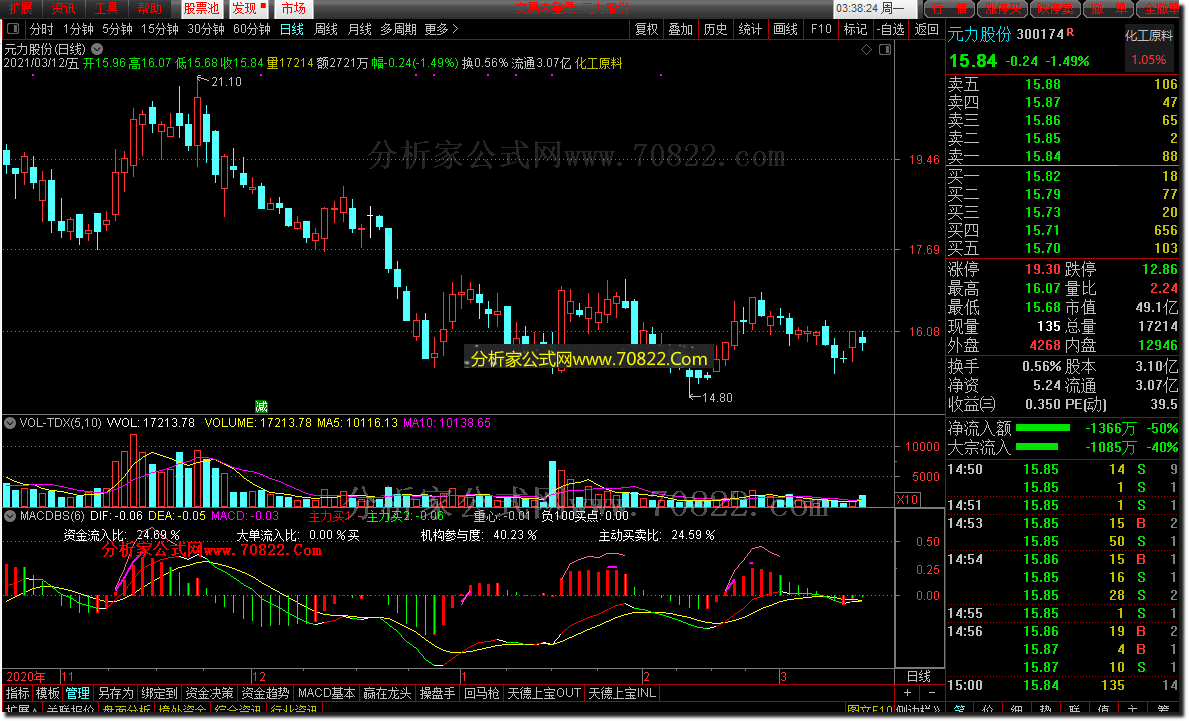Switch to 月线 monthly chart
The width and height of the screenshot is (1189, 721).
pos(359,29)
